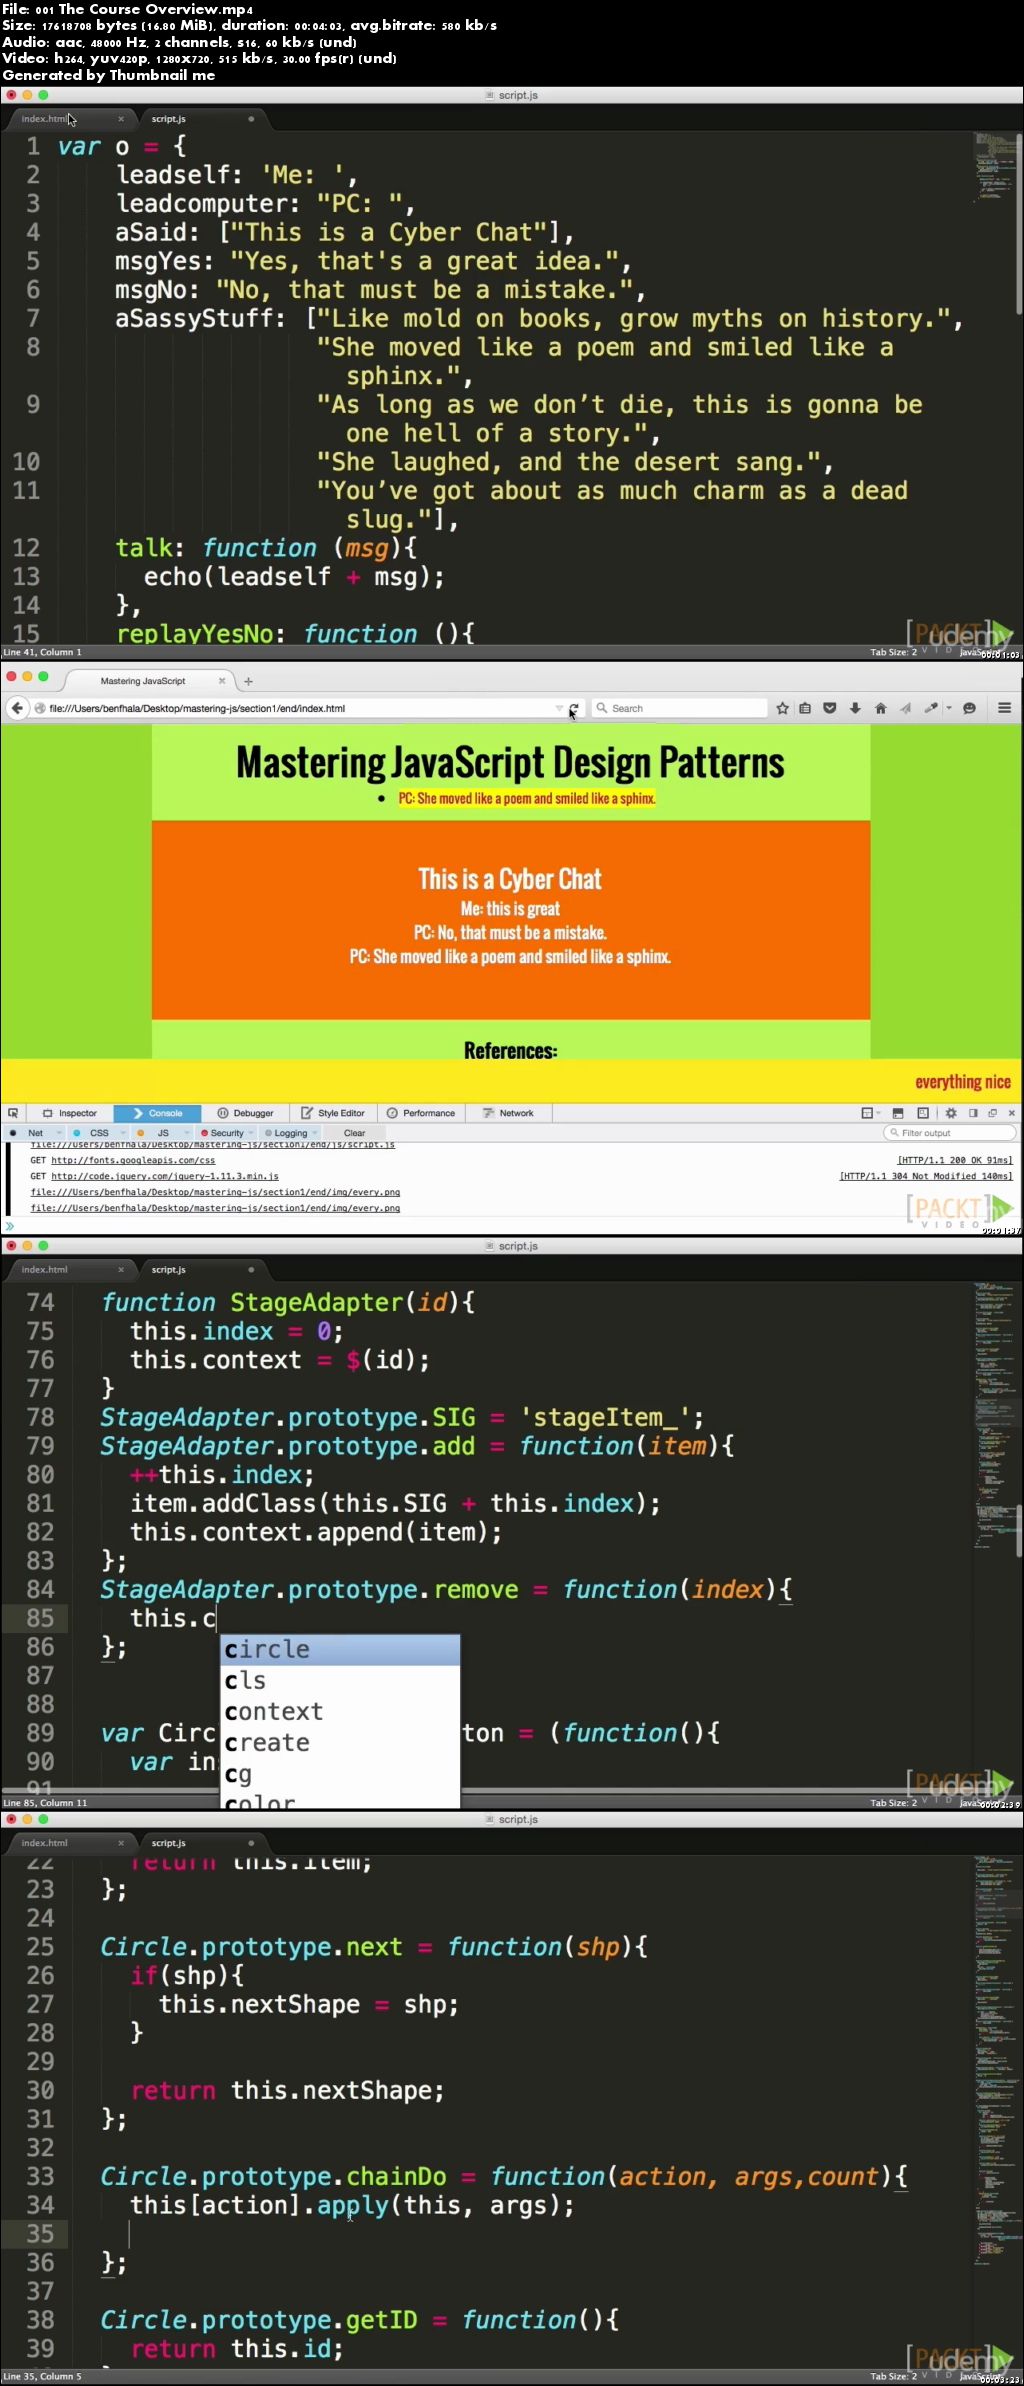Image resolution: width=1024 pixels, height=2386 pixels.
Task: Click minimap beside the 'var o' code
Action: (x=995, y=167)
